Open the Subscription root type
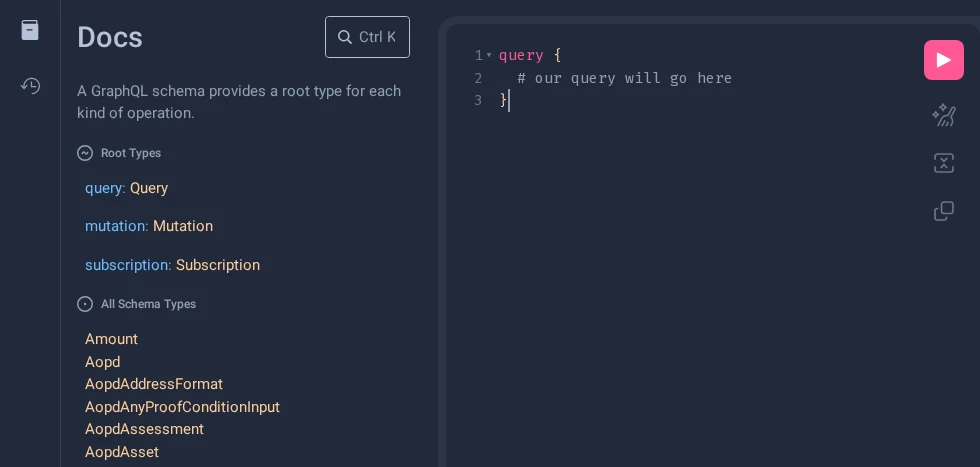Image resolution: width=980 pixels, height=467 pixels. click(218, 265)
